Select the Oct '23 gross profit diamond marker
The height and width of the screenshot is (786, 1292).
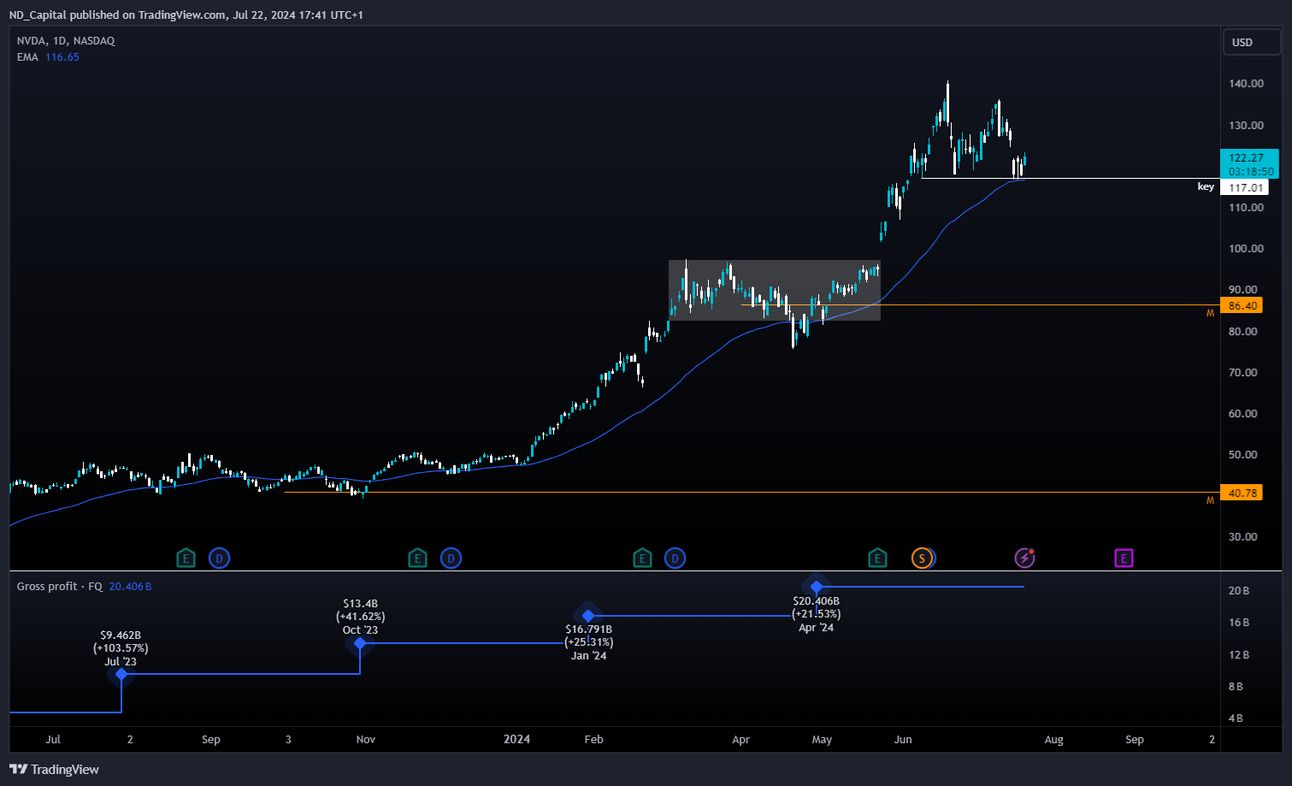click(360, 643)
